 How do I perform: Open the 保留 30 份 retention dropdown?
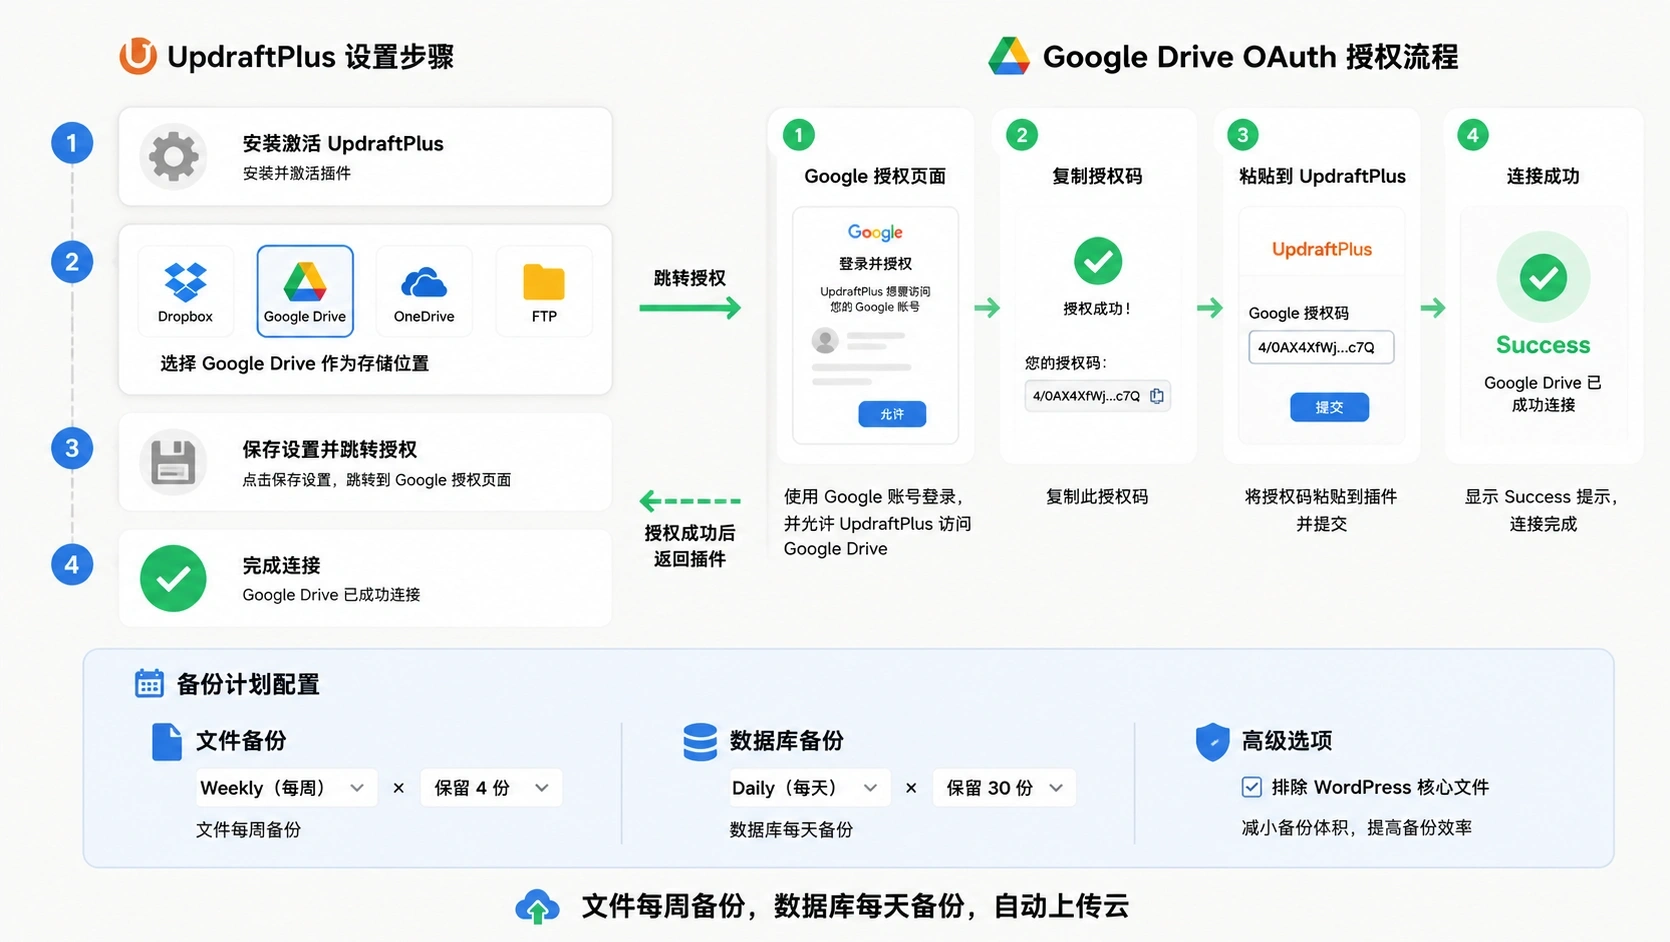tap(1004, 788)
